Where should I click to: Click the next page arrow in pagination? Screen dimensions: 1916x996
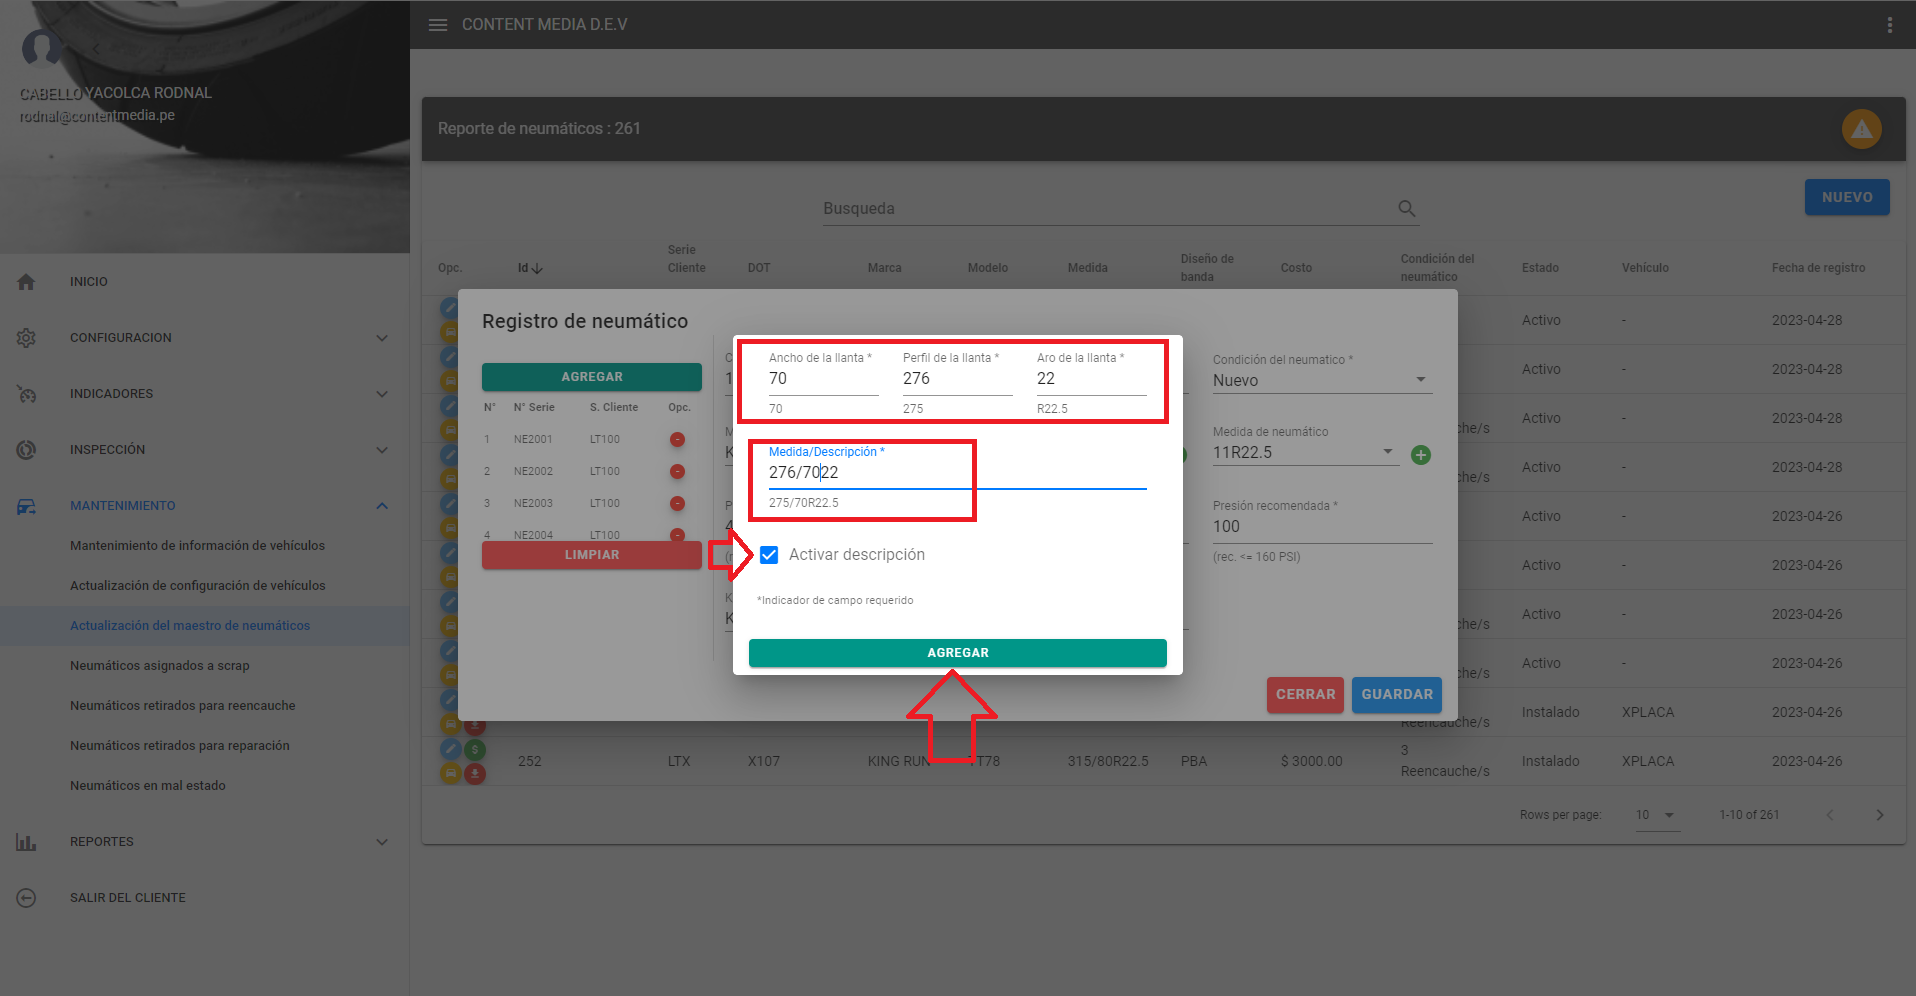(x=1879, y=815)
